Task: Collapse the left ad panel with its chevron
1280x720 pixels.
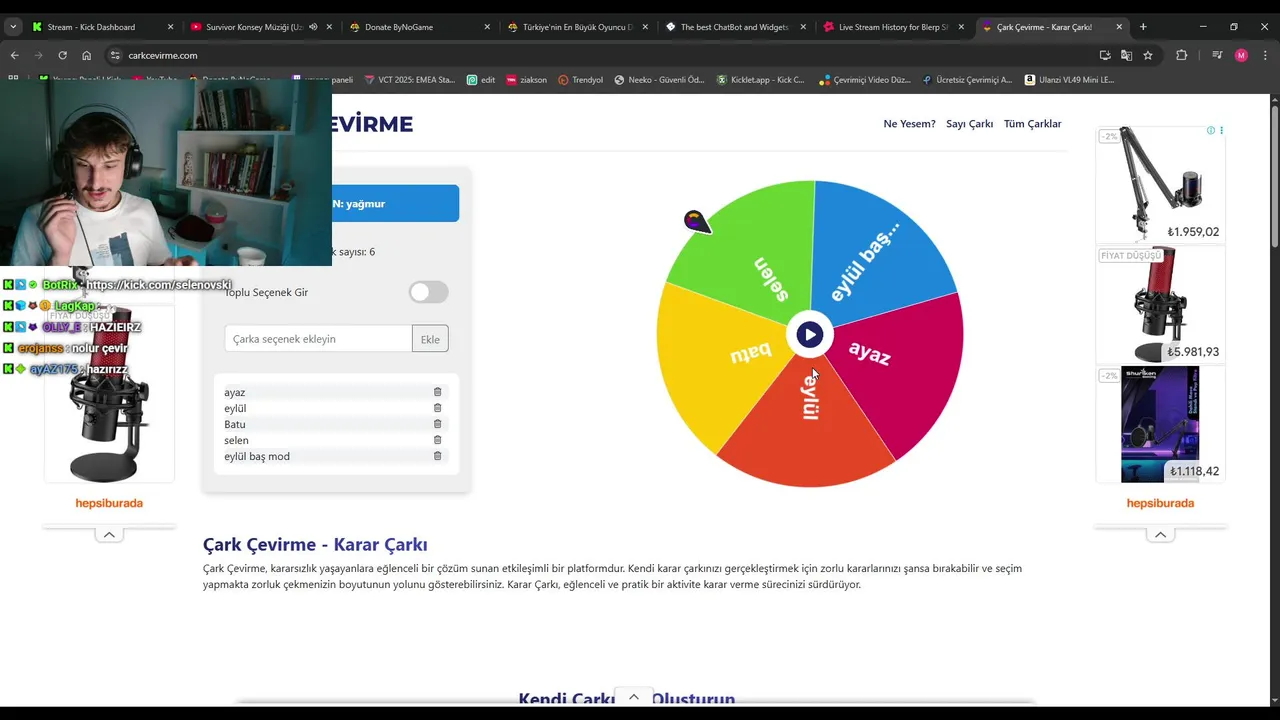Action: [x=109, y=535]
